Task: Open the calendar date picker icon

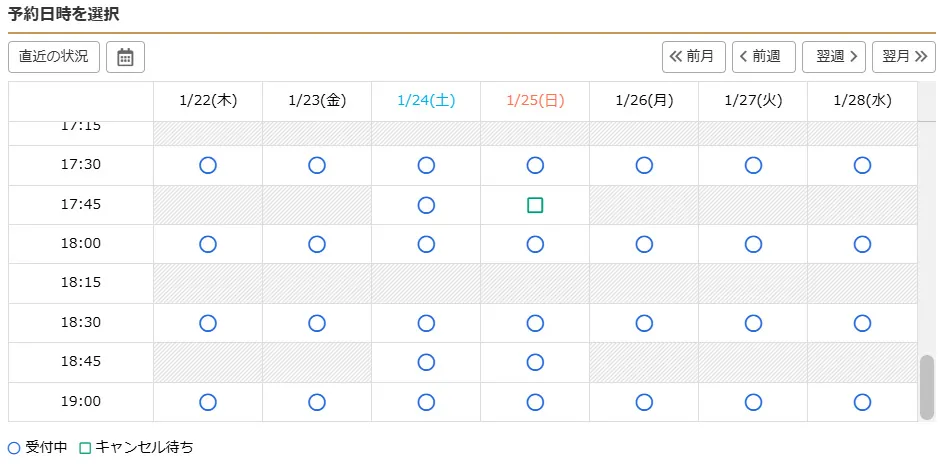Action: pos(125,57)
